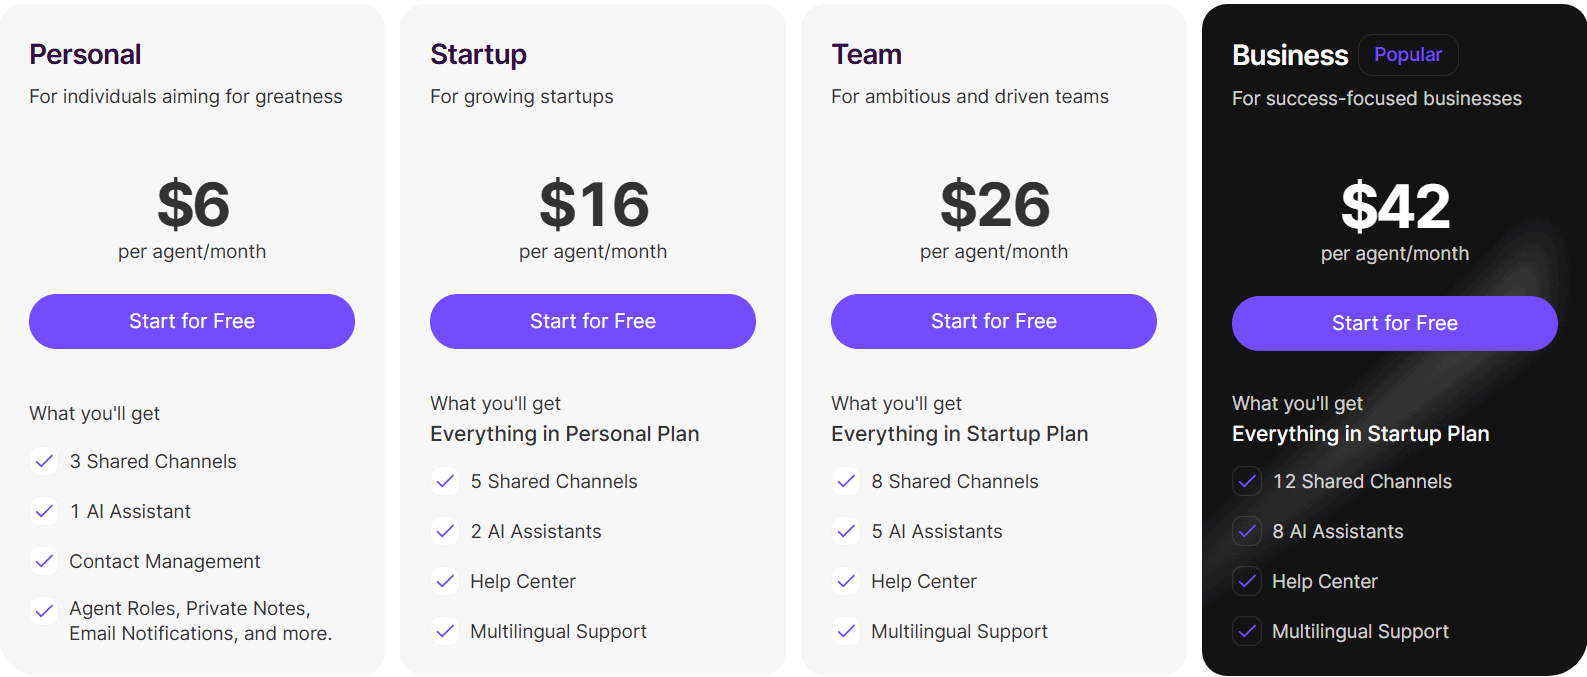The image size is (1587, 677).
Task: Click the Business plan title heading
Action: 1290,55
